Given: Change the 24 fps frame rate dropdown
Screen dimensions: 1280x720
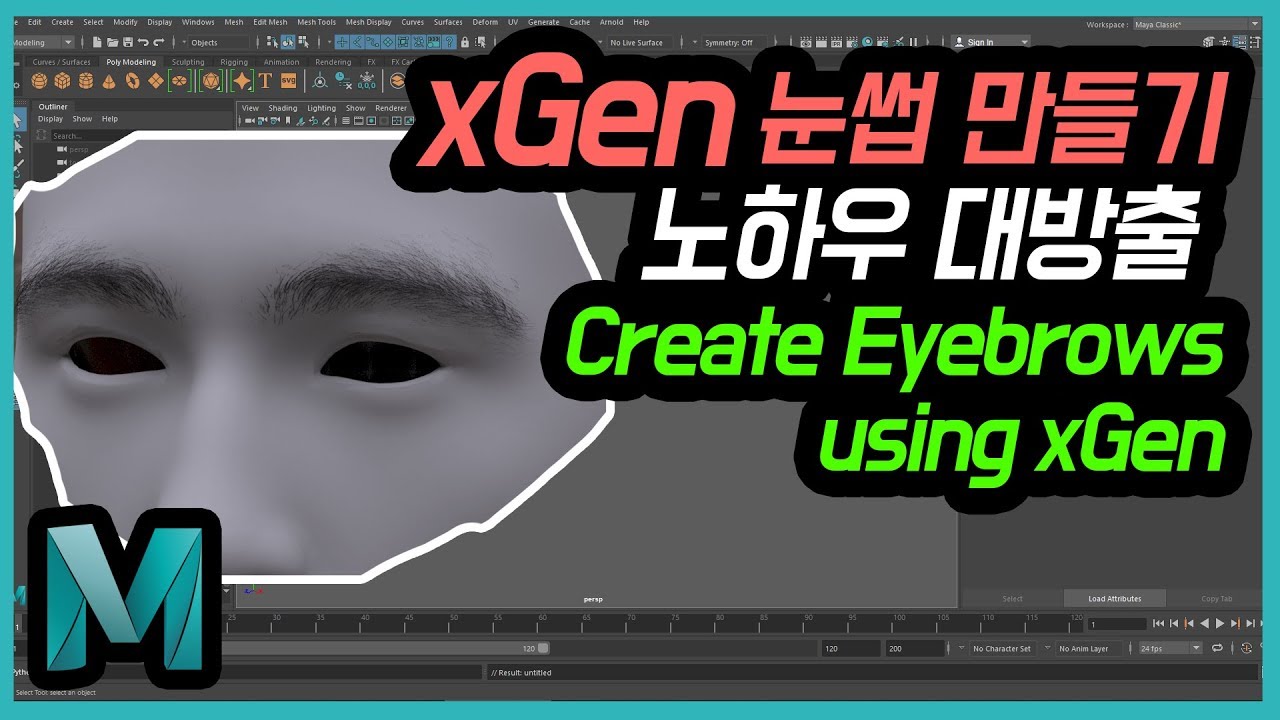Looking at the screenshot, I should click(1170, 648).
